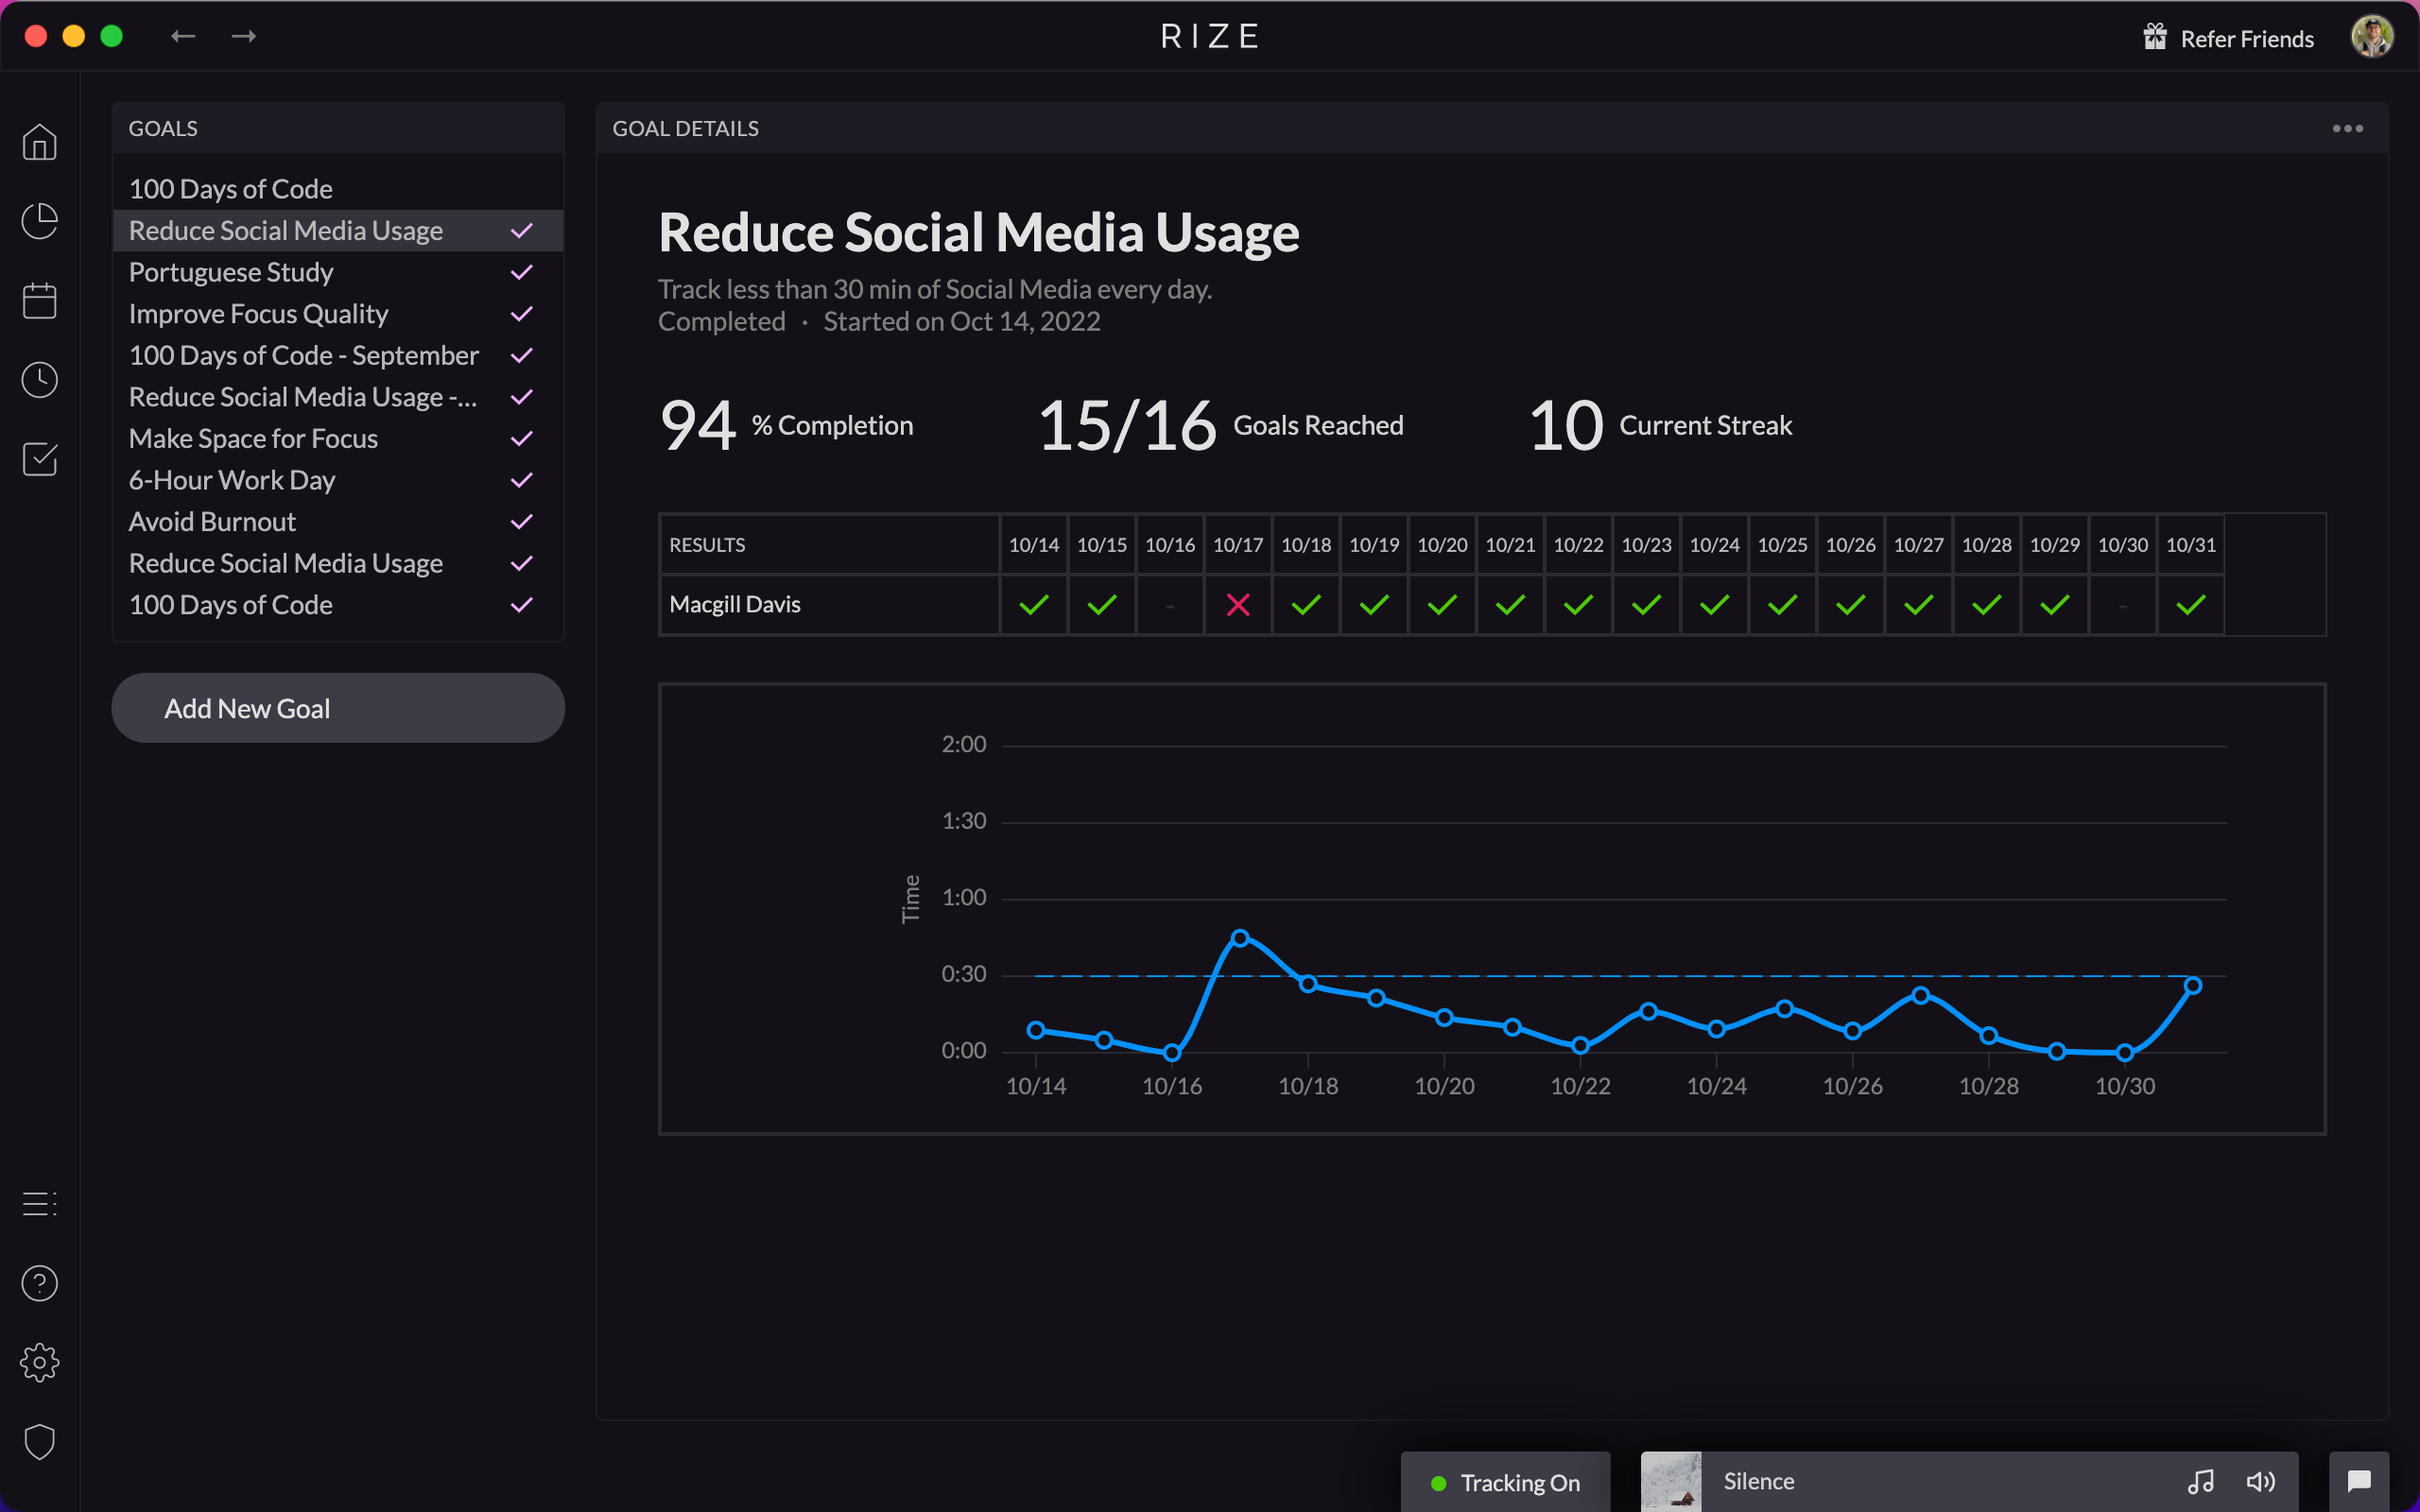Click the green check result for 10/24
The height and width of the screenshot is (1512, 2420).
click(1715, 604)
